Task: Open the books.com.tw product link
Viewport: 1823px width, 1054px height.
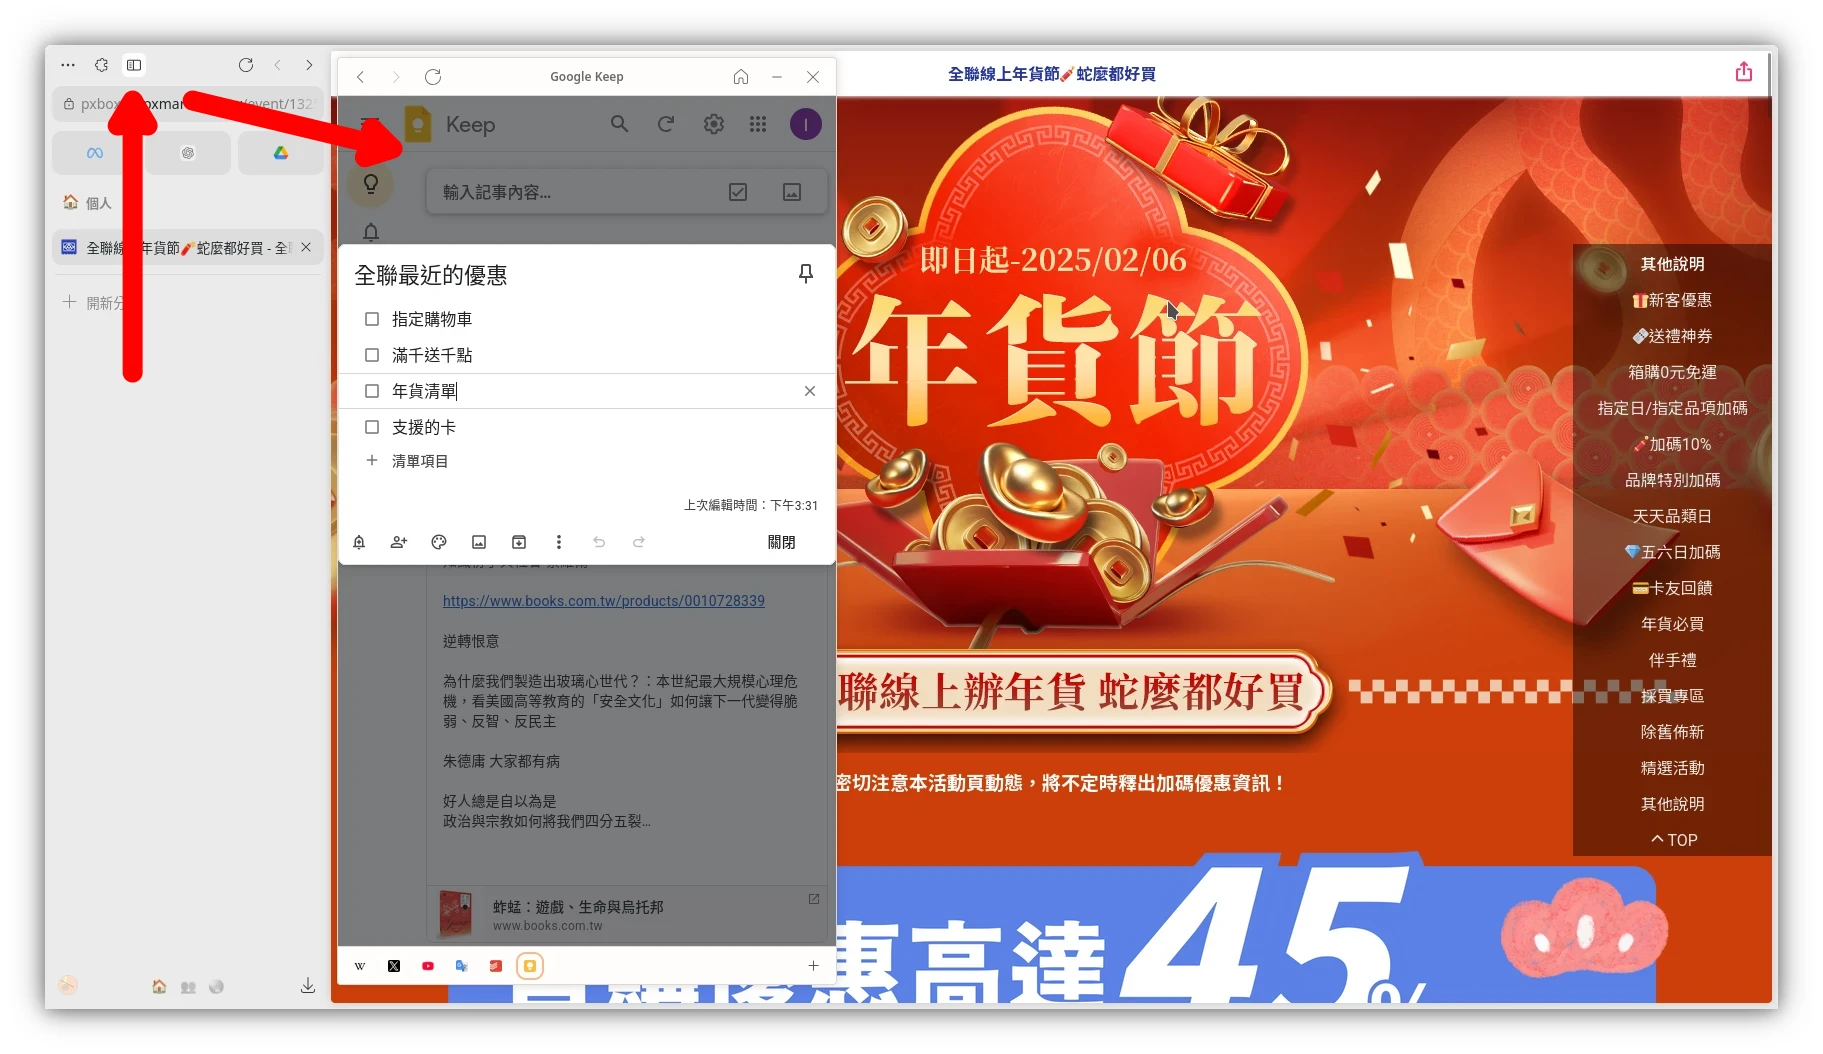Action: pyautogui.click(x=604, y=601)
